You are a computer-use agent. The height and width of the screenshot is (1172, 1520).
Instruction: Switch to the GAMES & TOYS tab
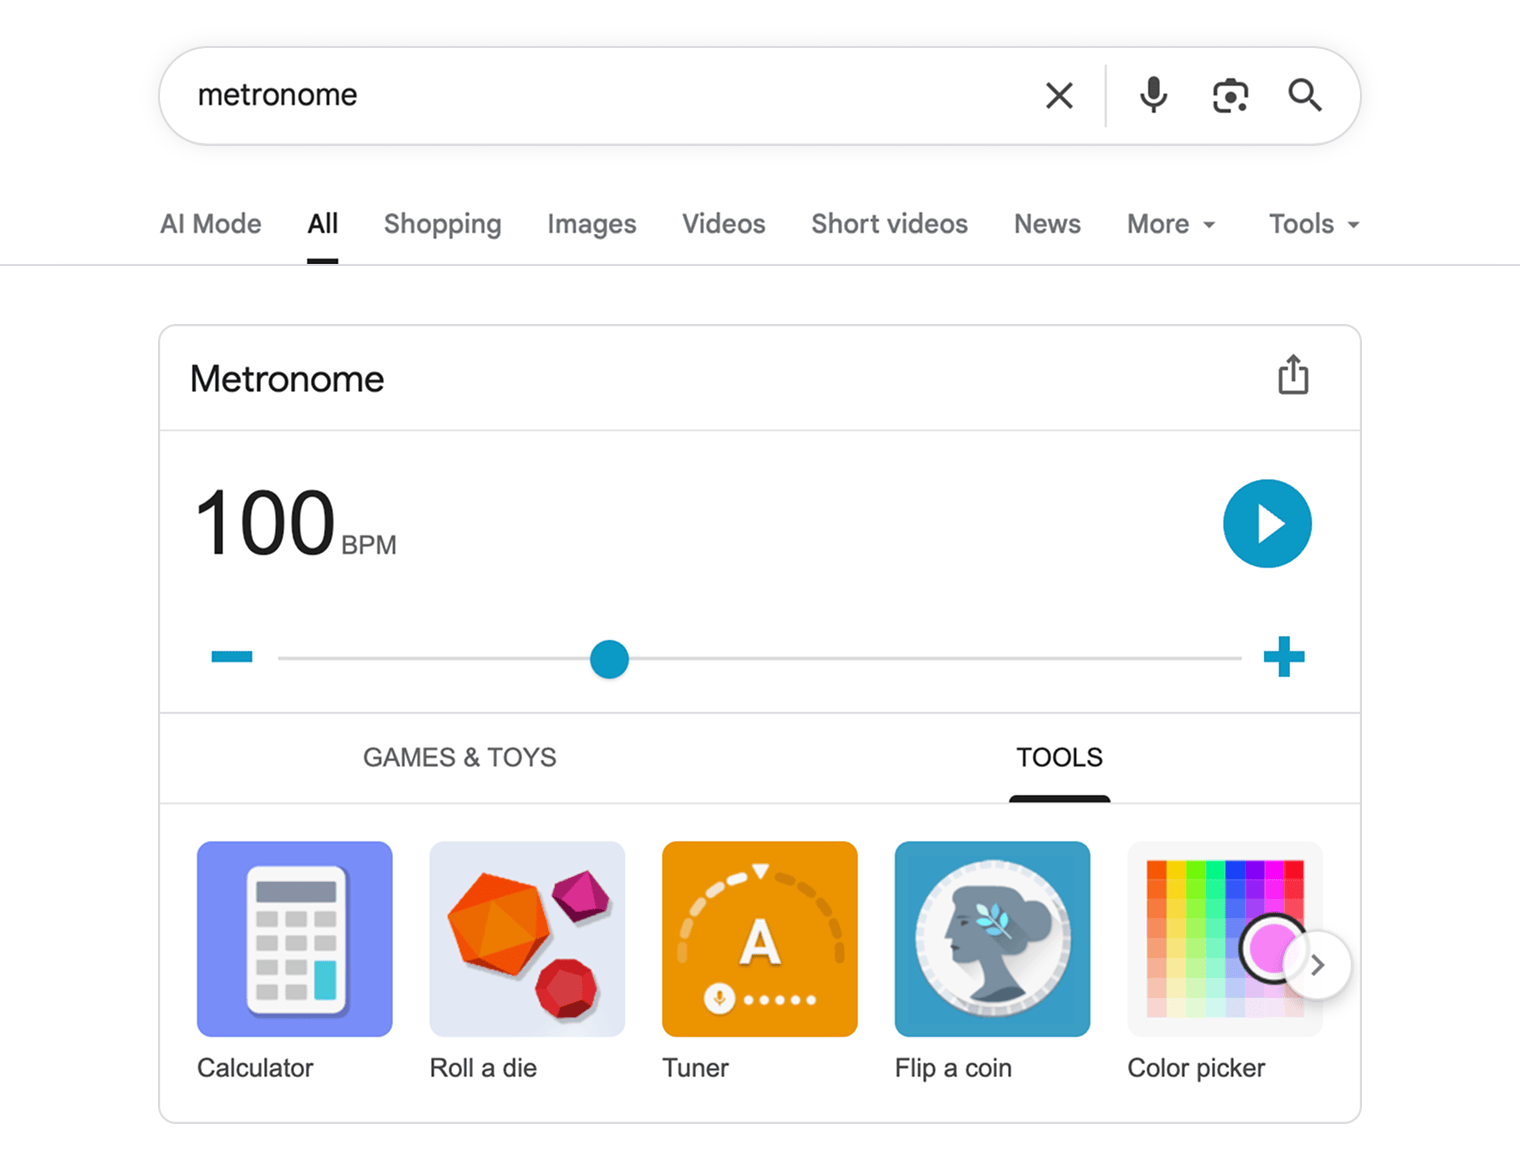(459, 758)
